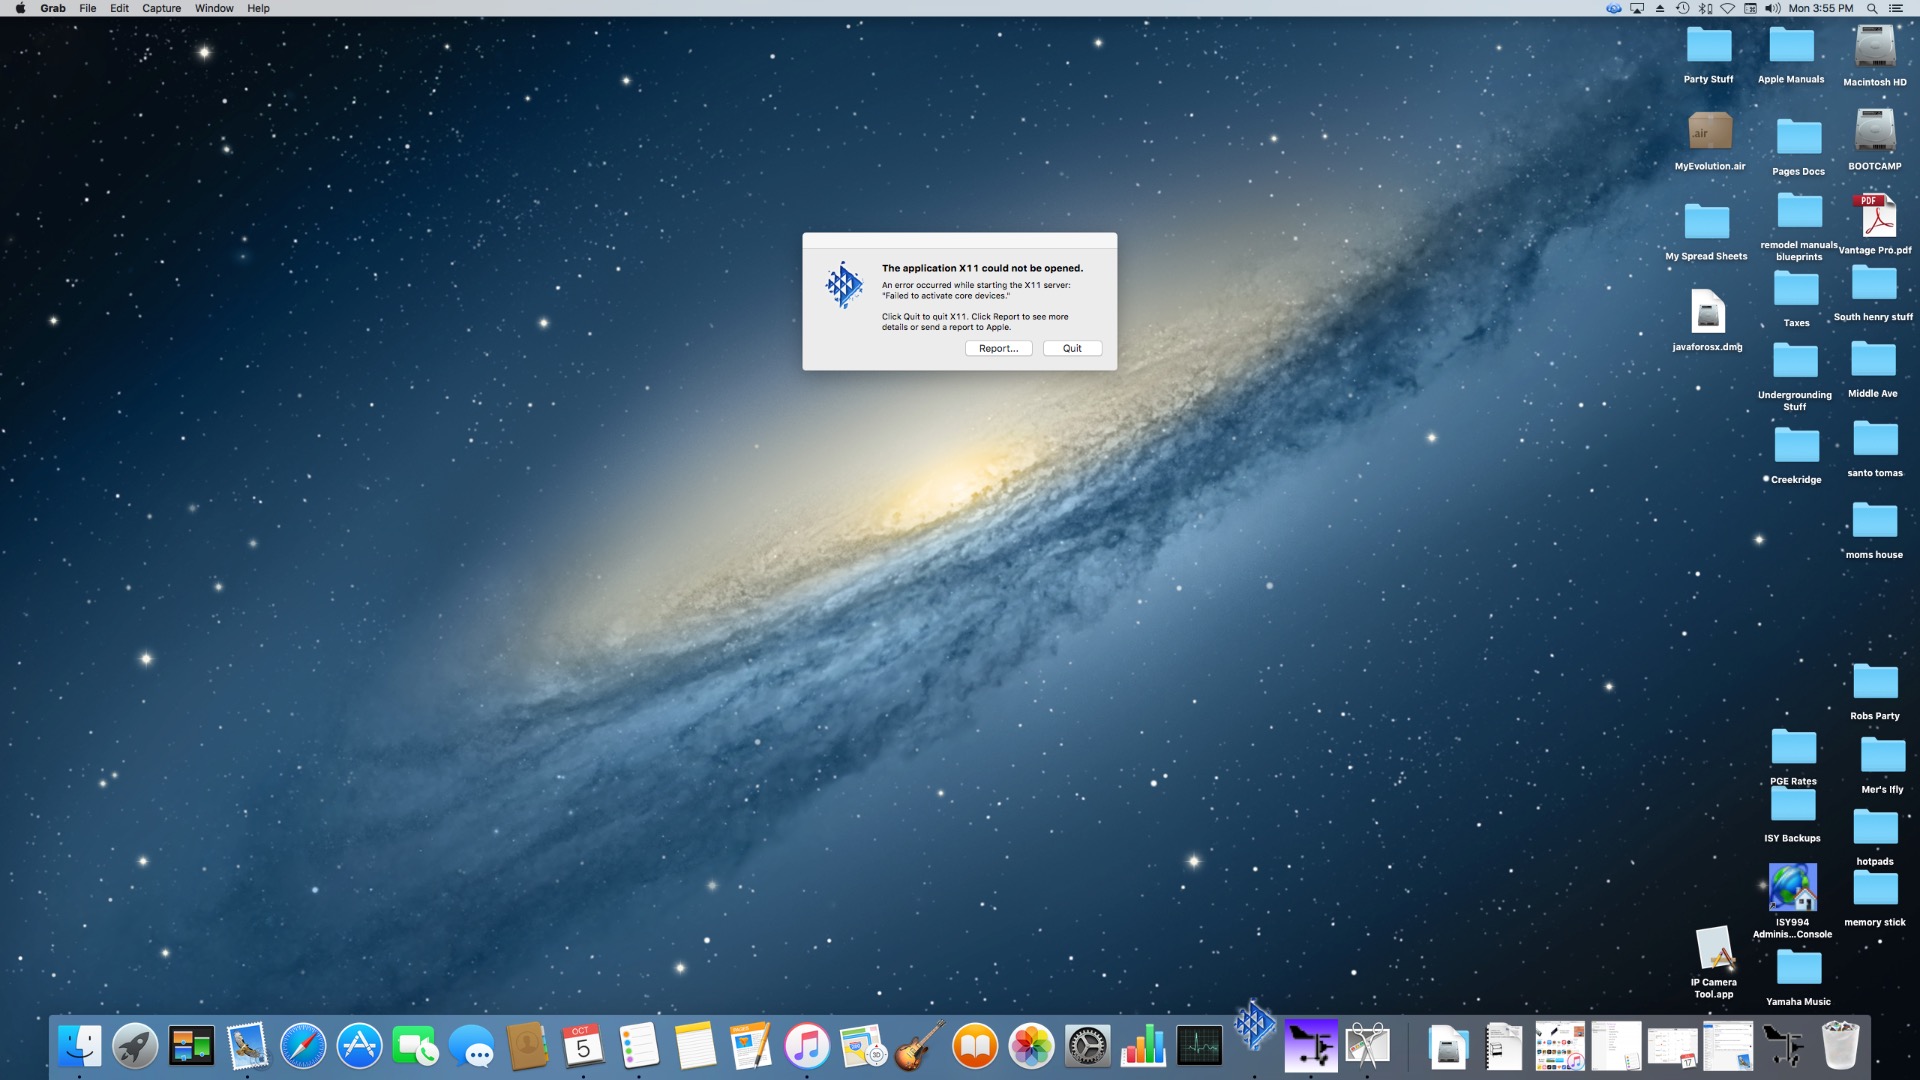Open the Trash in the Dock
Screen dimensions: 1920x1080
tap(1840, 1045)
